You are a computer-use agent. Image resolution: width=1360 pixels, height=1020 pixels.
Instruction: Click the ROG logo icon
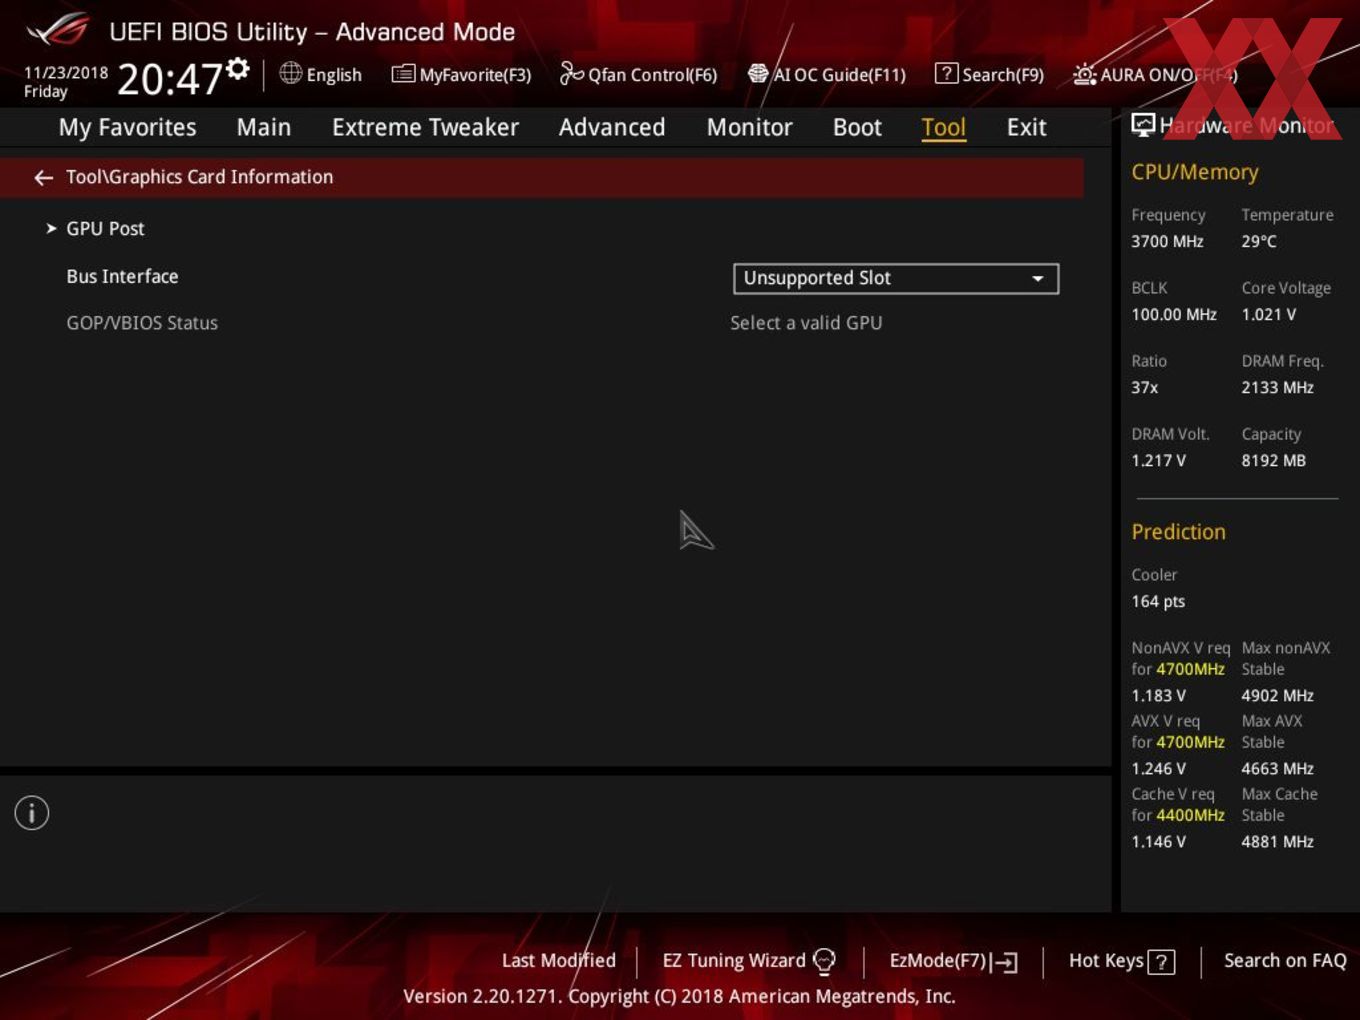(58, 30)
